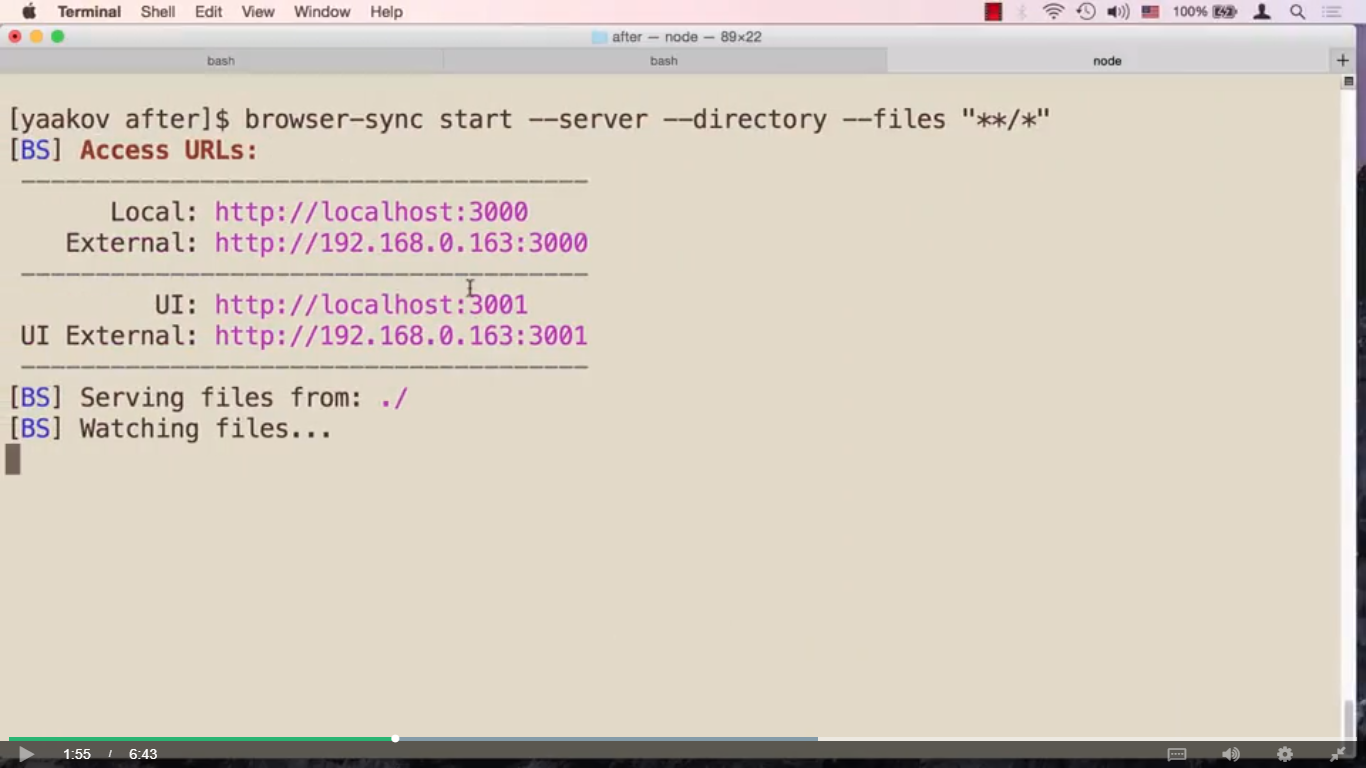
Task: Toggle subtitles with the captions icon
Action: [1177, 754]
